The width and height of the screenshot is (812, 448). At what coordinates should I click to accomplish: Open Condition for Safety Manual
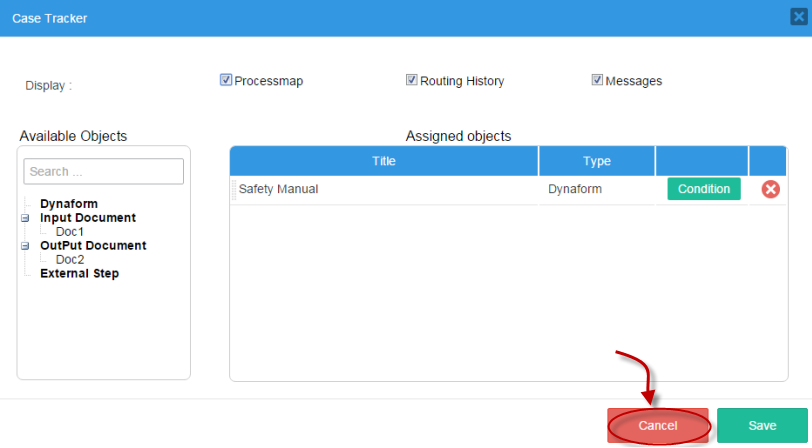(704, 189)
